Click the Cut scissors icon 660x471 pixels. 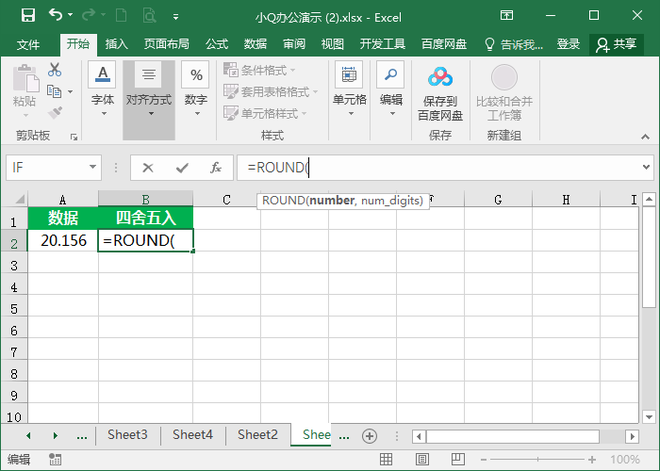[x=55, y=69]
